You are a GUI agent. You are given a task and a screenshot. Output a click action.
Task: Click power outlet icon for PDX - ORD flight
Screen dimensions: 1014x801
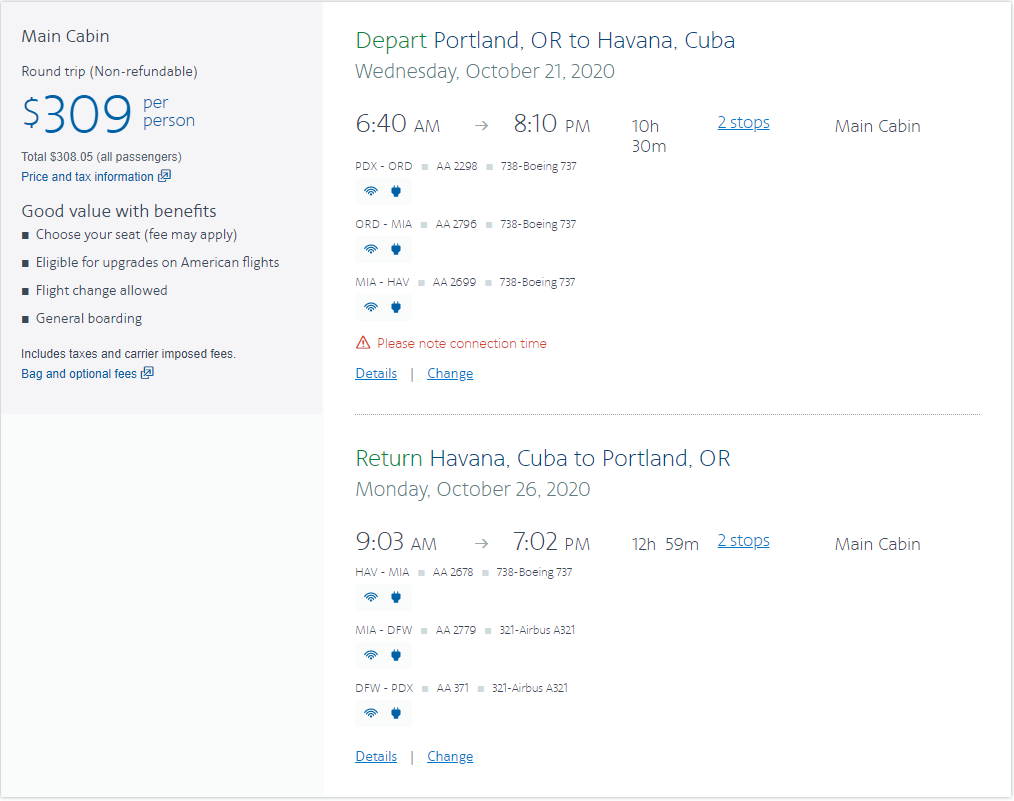(x=396, y=191)
